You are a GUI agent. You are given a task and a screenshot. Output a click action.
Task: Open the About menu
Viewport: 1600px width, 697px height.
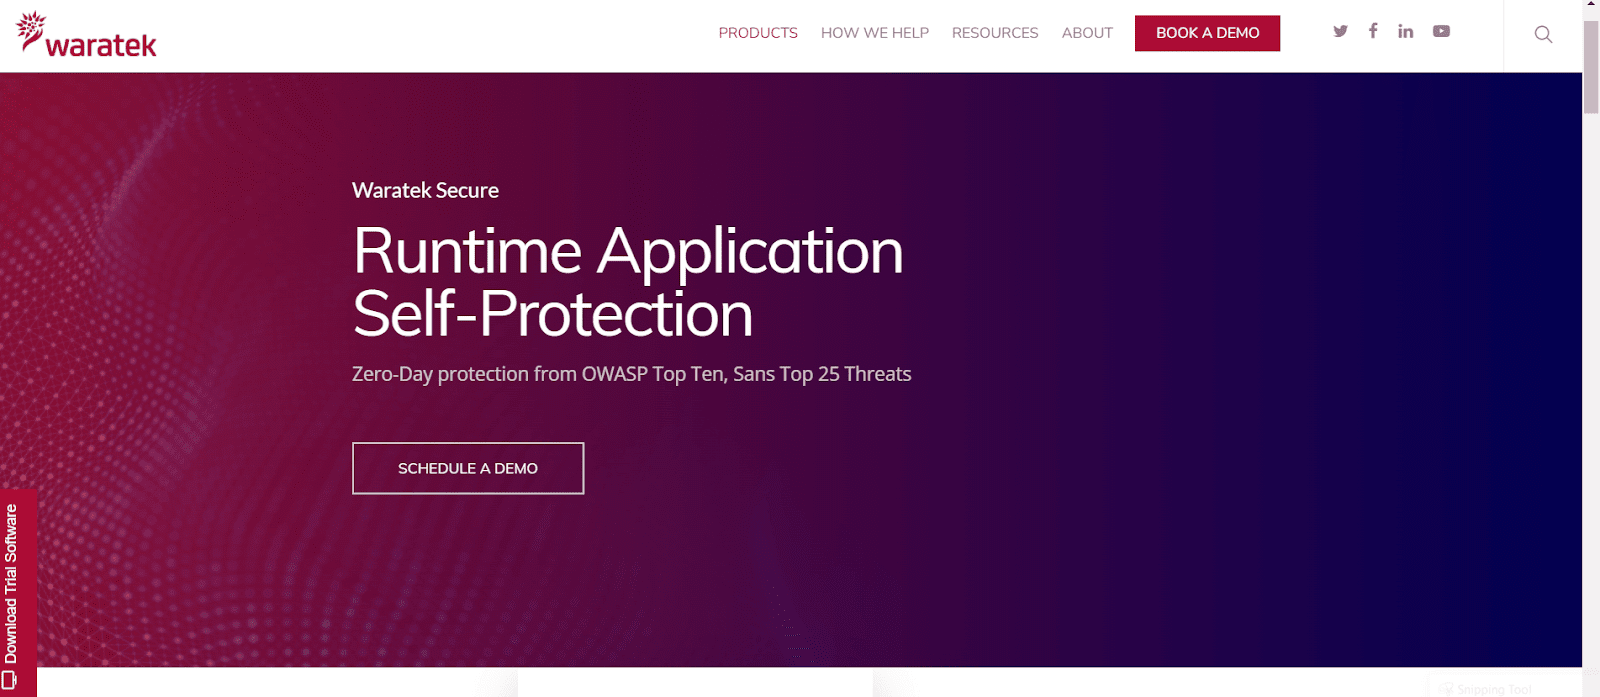(x=1087, y=33)
